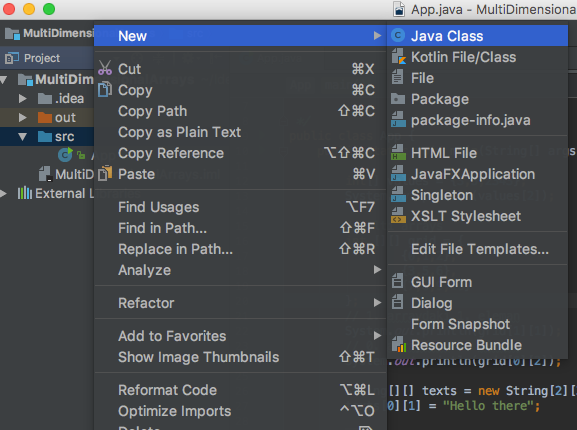Expand External Libraries node arrow
The height and width of the screenshot is (430, 577).
pyautogui.click(x=3, y=193)
